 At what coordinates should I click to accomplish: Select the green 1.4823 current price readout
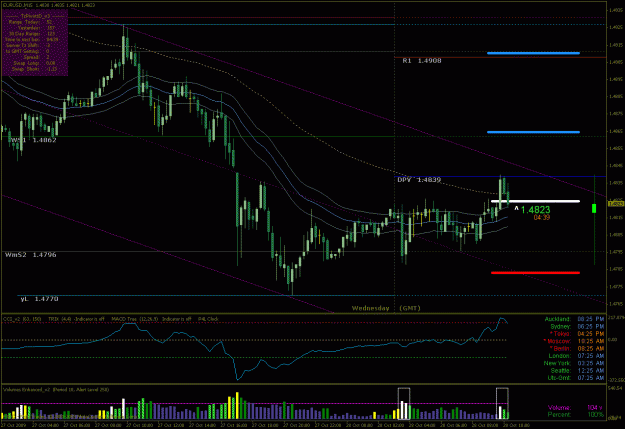click(x=535, y=210)
